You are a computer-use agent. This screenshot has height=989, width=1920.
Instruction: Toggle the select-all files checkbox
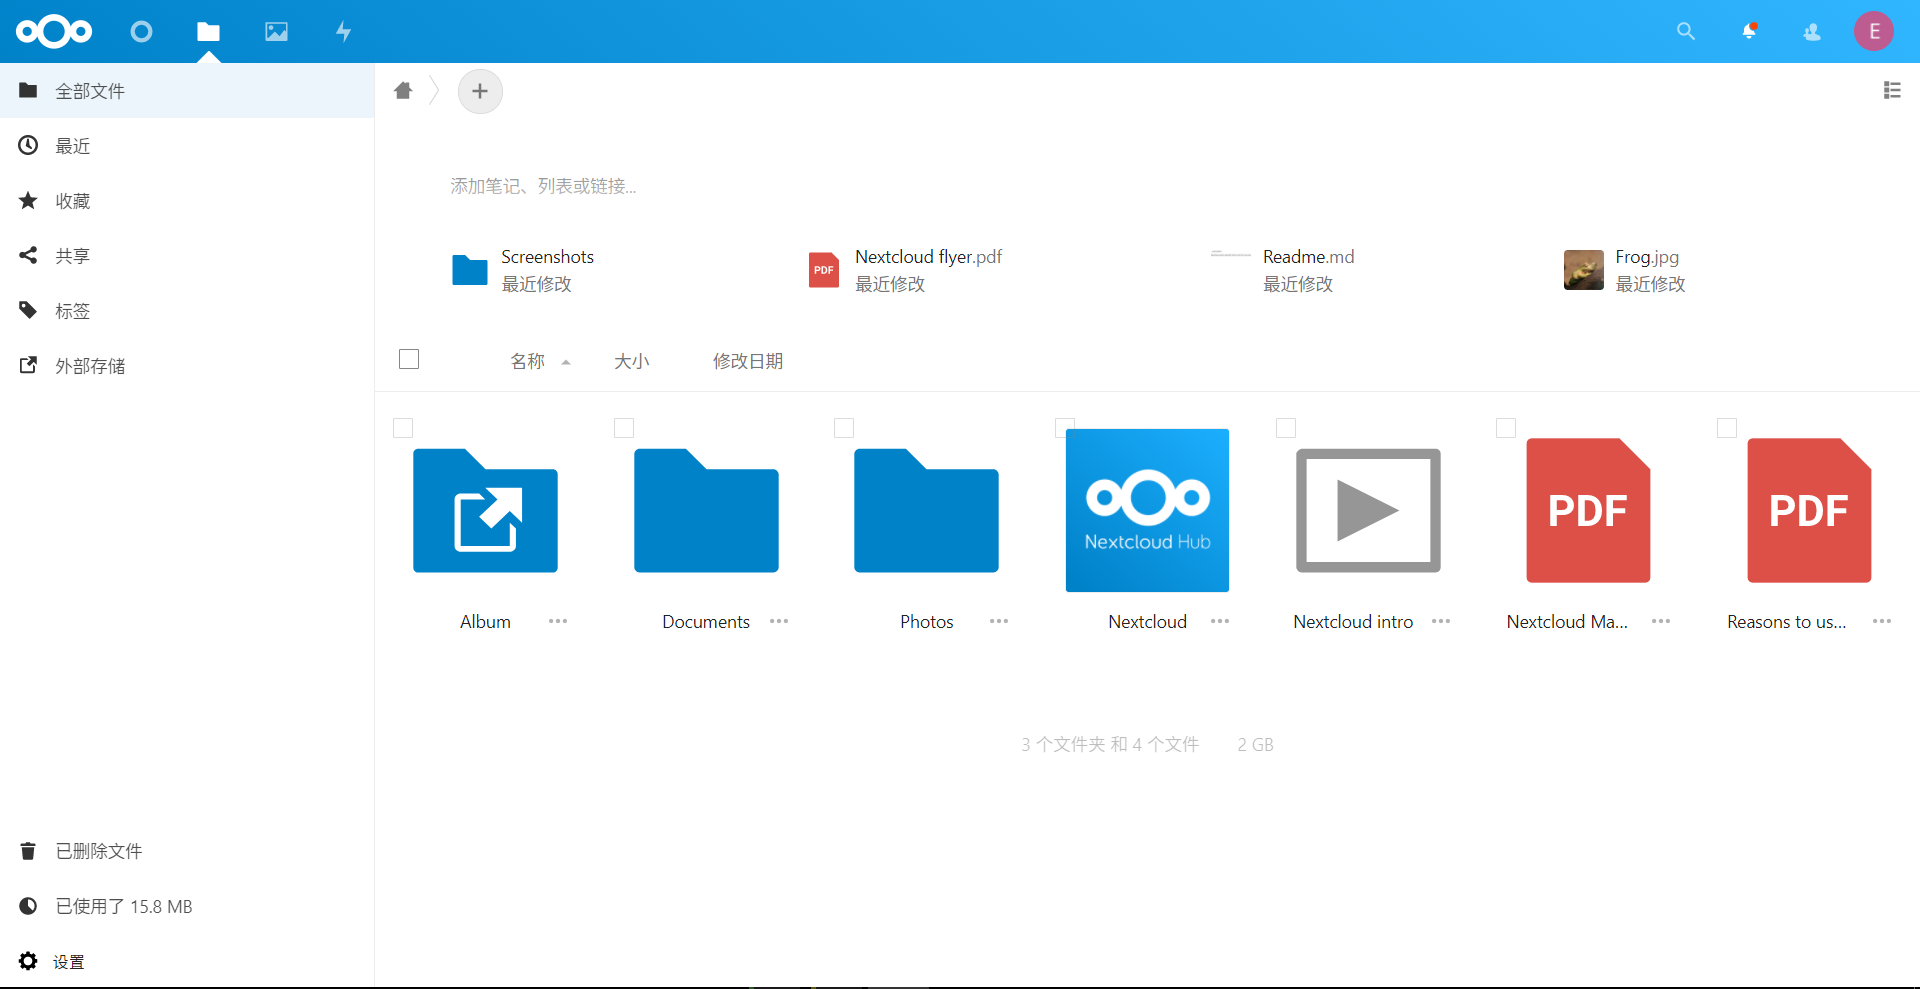[409, 359]
